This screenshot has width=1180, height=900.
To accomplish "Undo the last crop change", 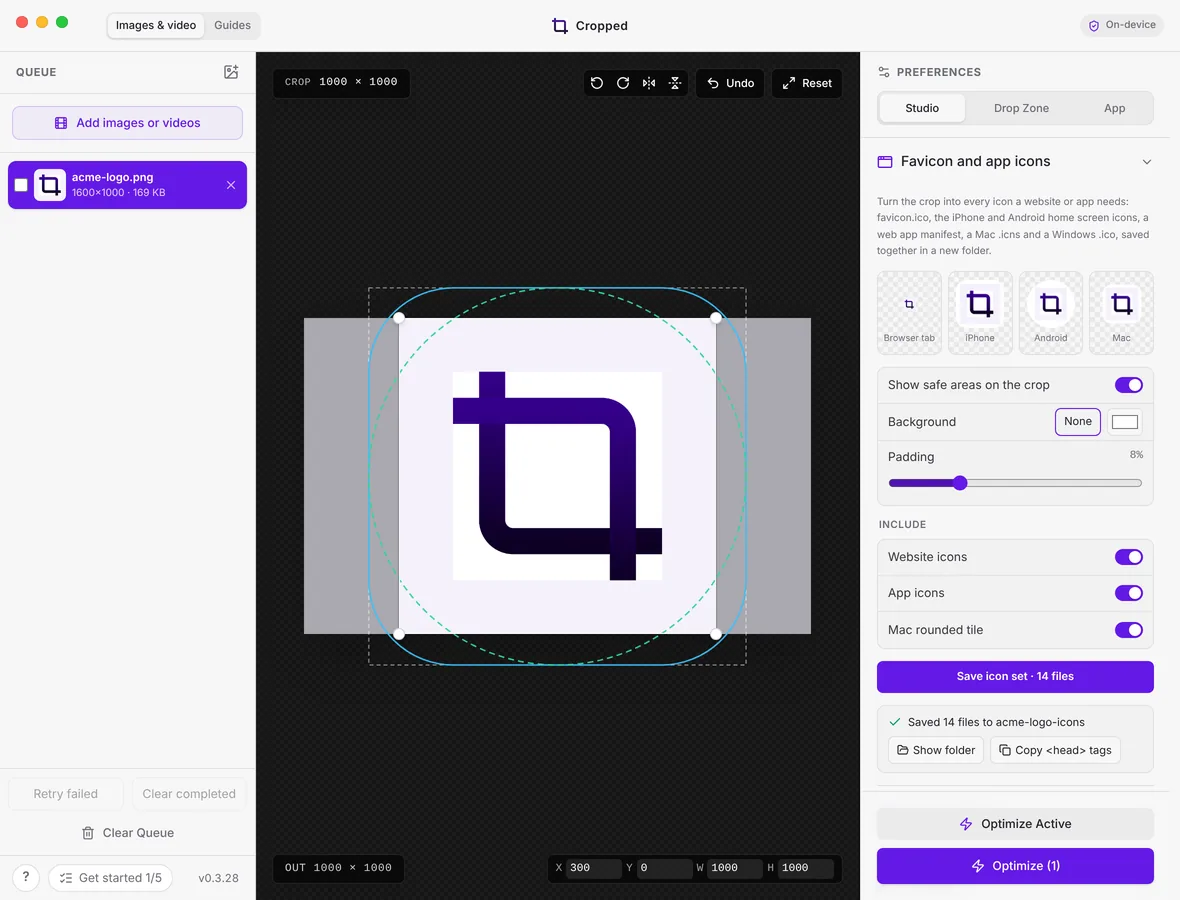I will coord(730,83).
